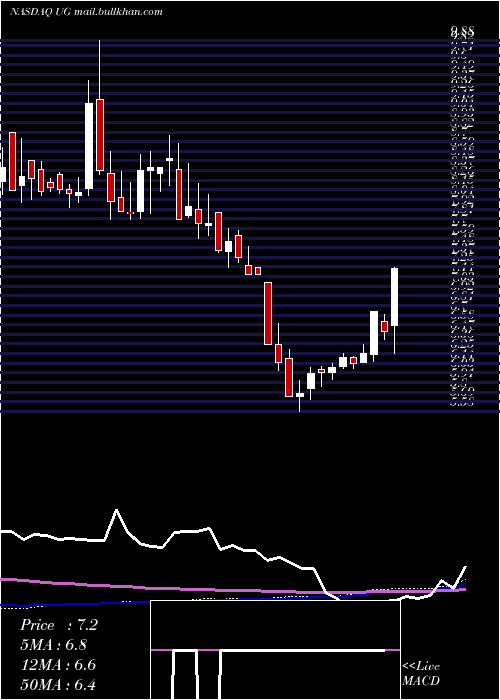The image size is (500, 700).
Task: Select the "Price : 7.2" readout
Action: pos(58,625)
